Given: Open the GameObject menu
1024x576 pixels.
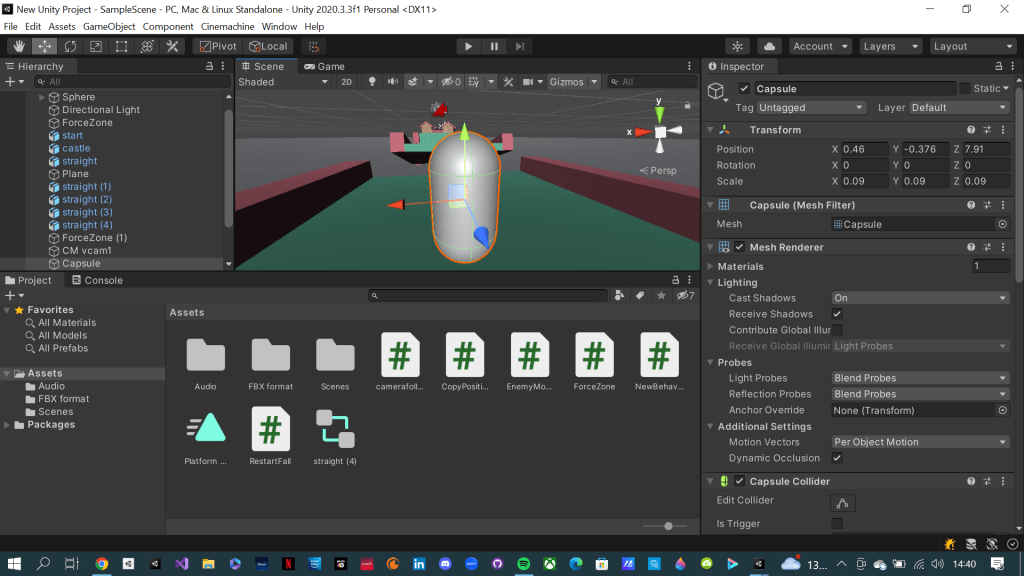Looking at the screenshot, I should tap(108, 26).
